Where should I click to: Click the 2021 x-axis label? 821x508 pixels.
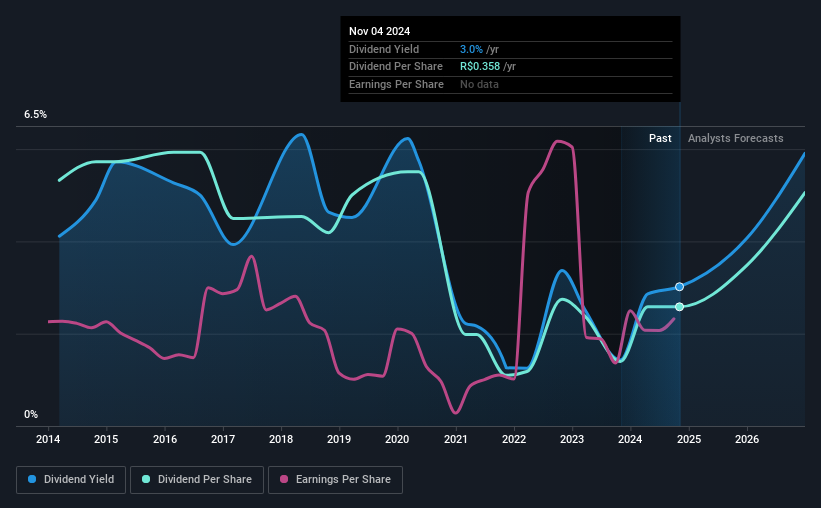tap(456, 439)
